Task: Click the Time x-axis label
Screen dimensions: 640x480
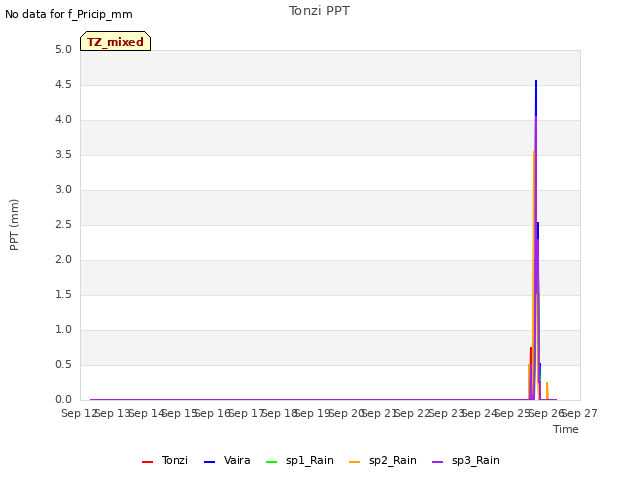Action: [x=566, y=429]
